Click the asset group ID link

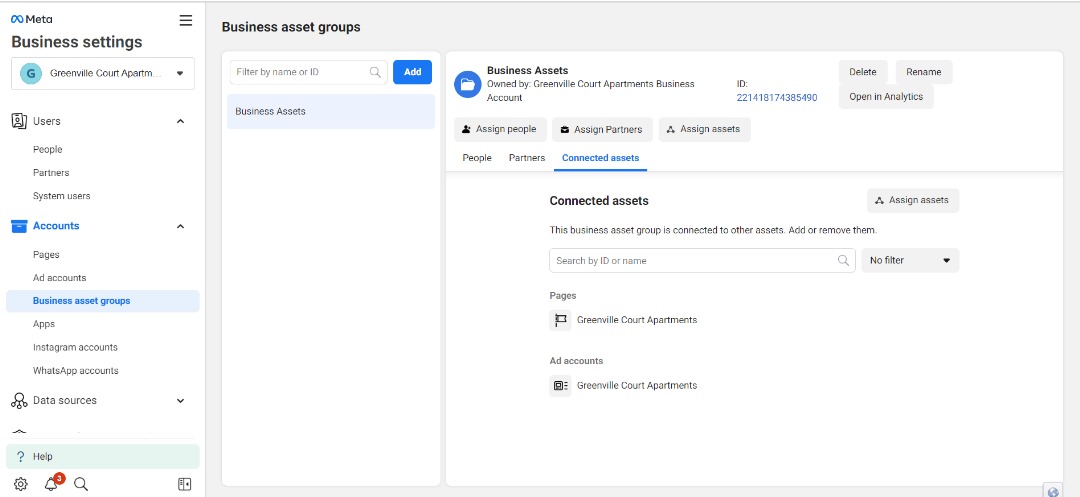click(777, 98)
